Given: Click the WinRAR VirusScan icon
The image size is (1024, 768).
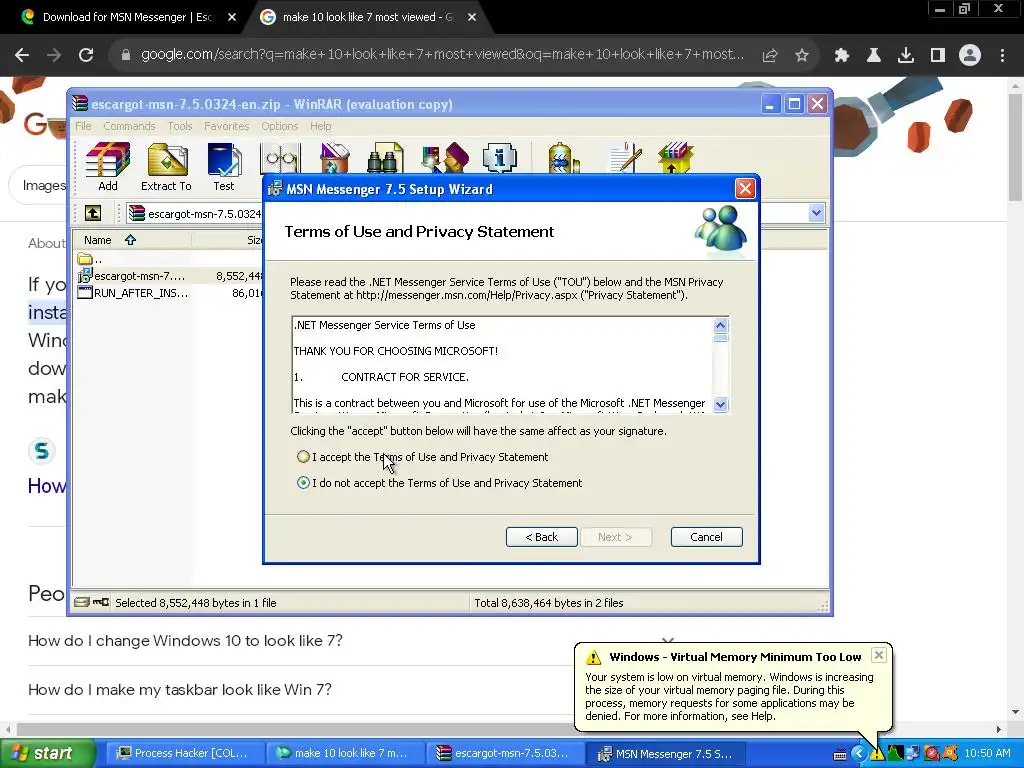Looking at the screenshot, I should pos(563,159).
